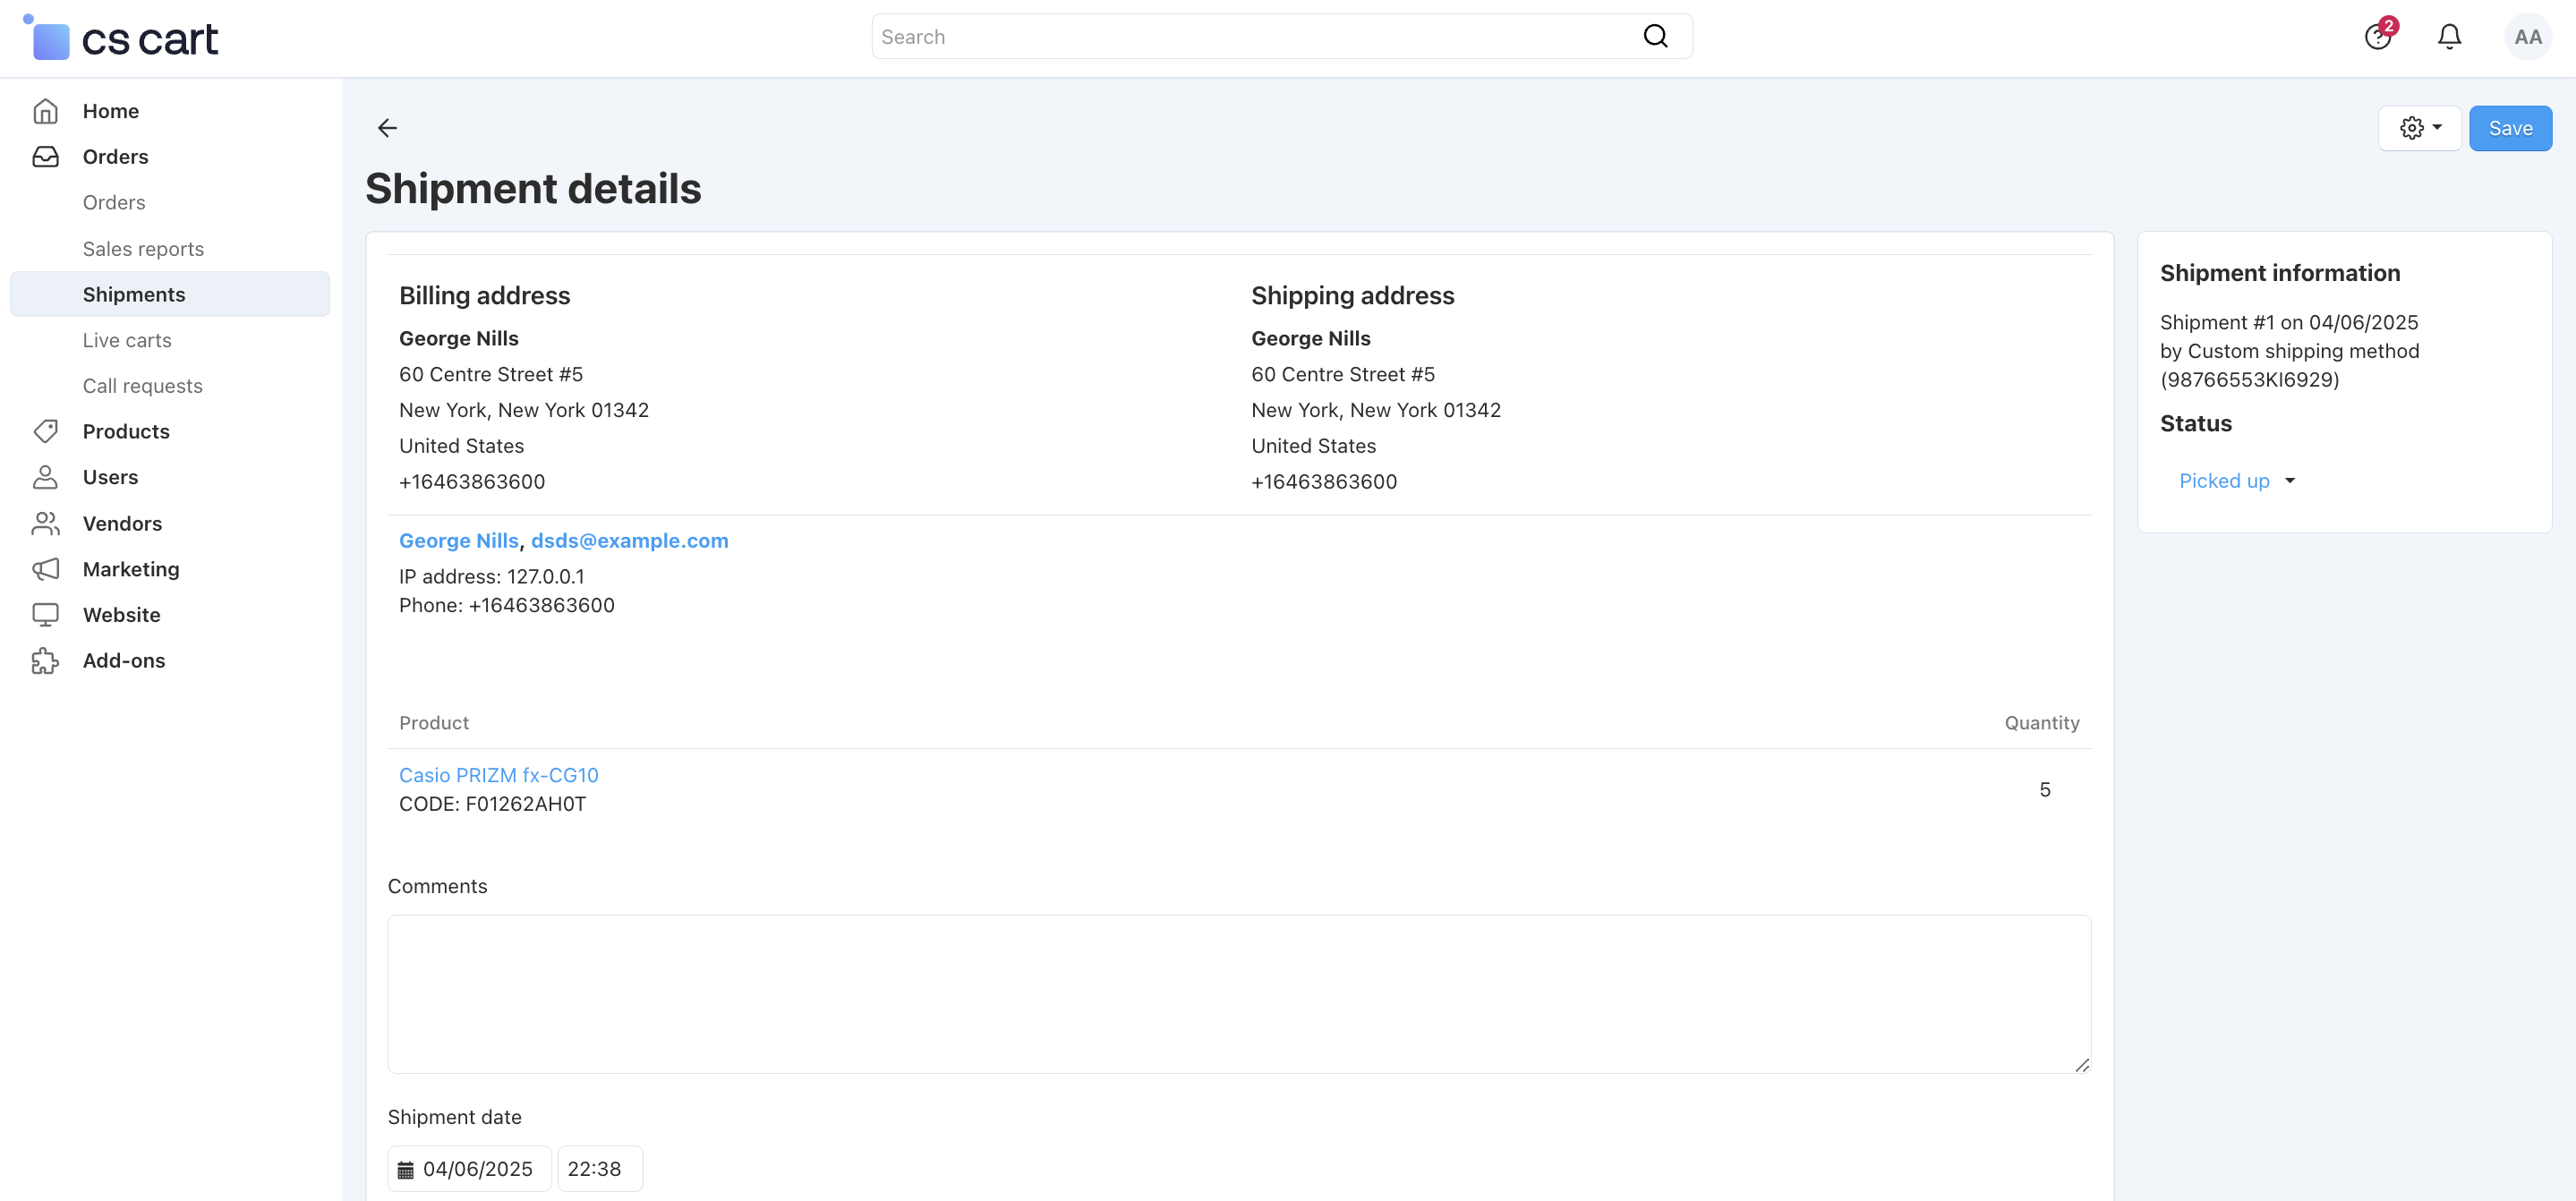Open the gear settings dropdown

pyautogui.click(x=2420, y=128)
